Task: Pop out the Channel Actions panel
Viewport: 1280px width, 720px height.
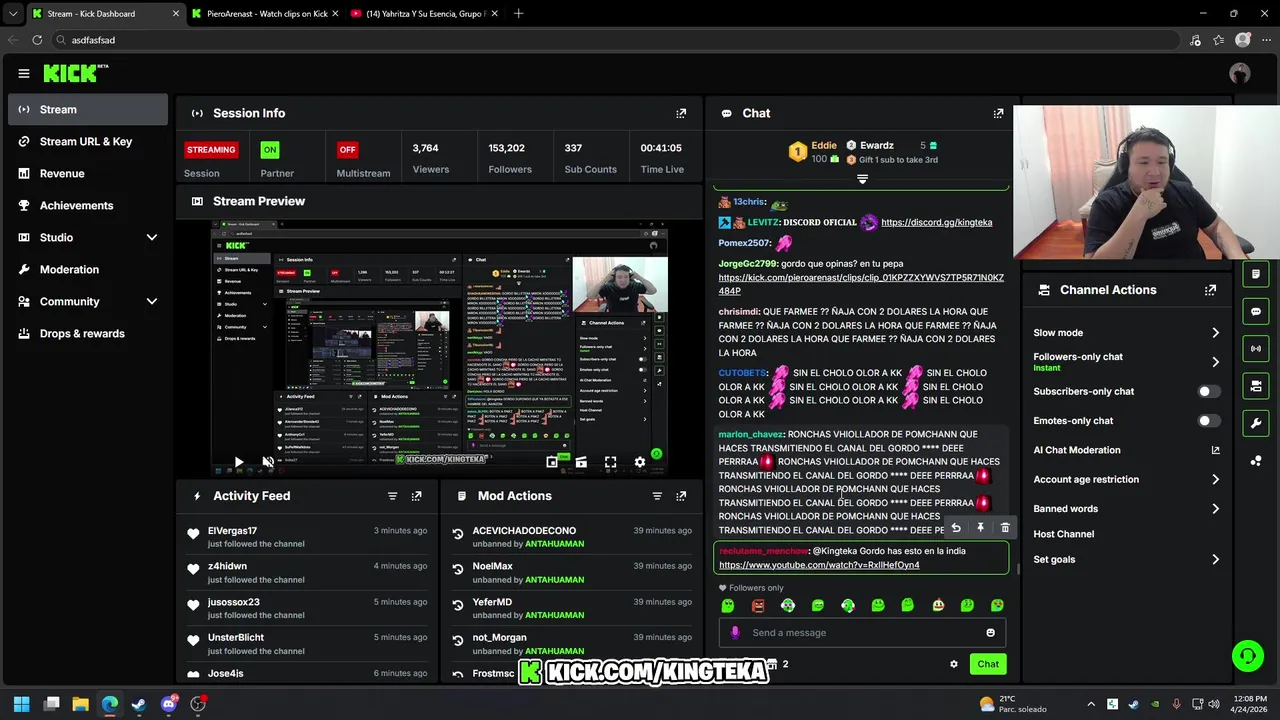Action: coord(1210,290)
